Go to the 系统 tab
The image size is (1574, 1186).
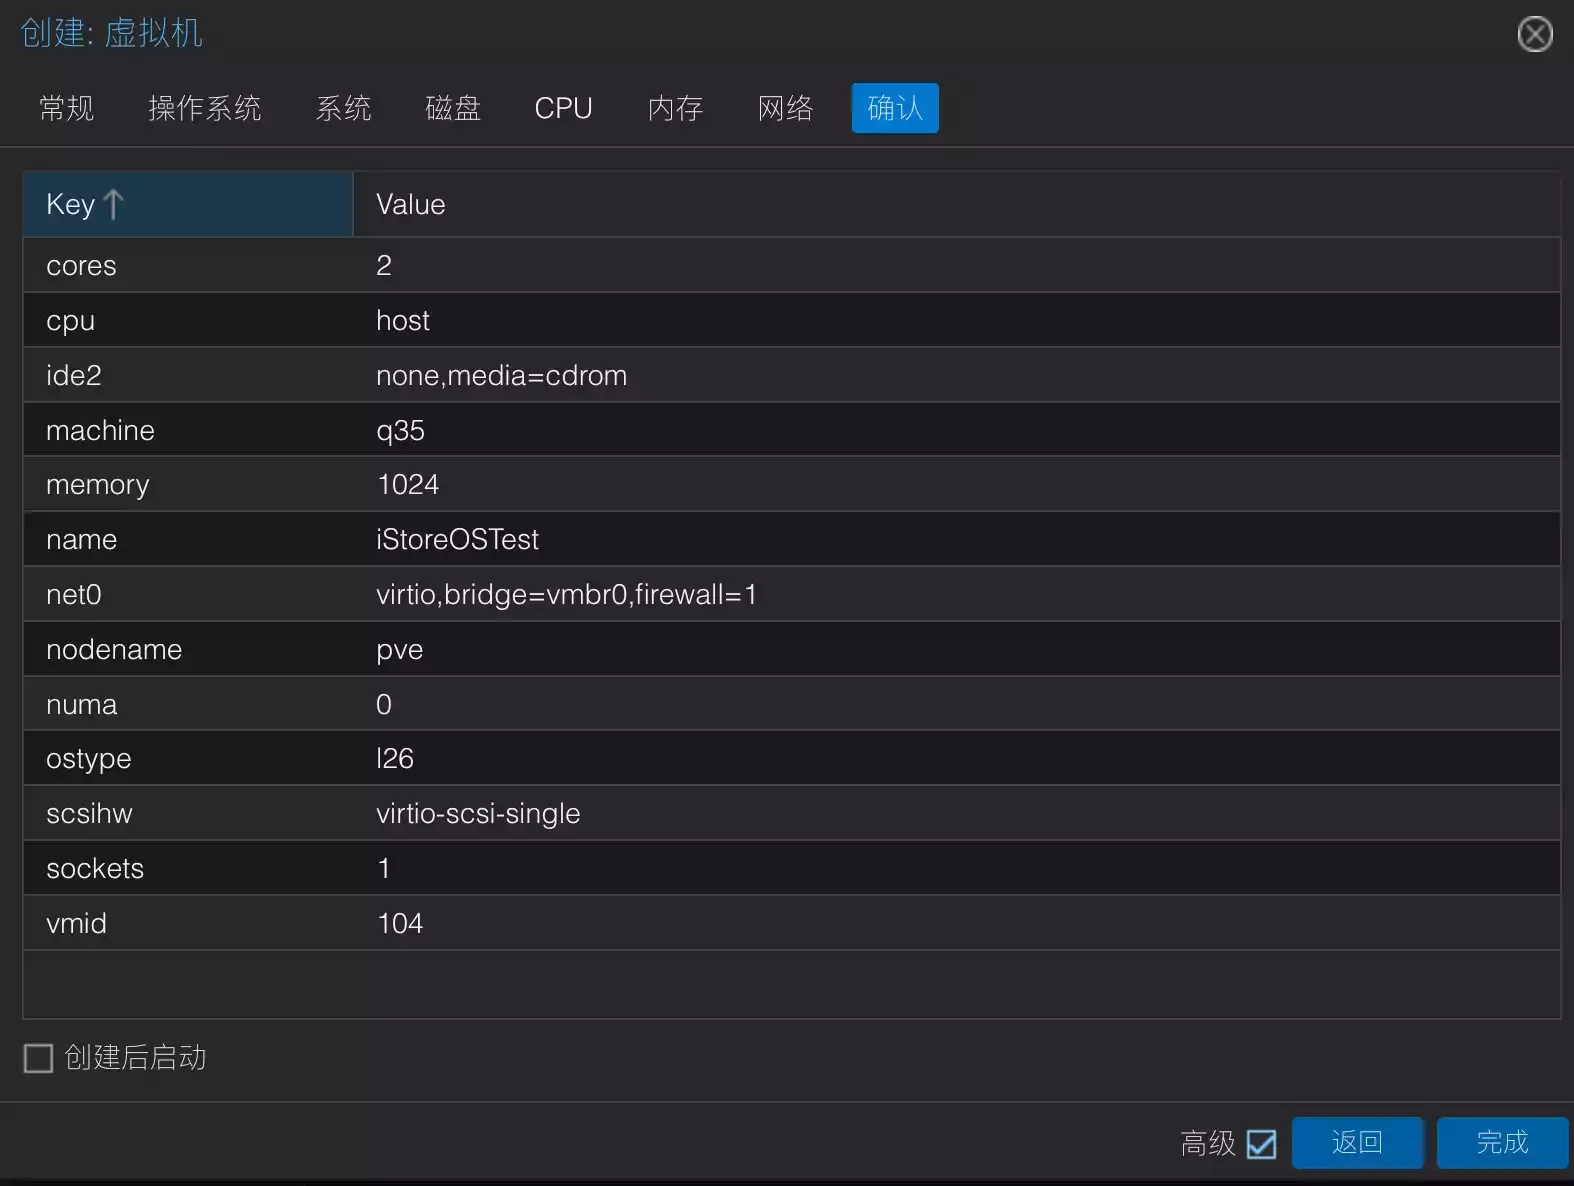pyautogui.click(x=343, y=108)
